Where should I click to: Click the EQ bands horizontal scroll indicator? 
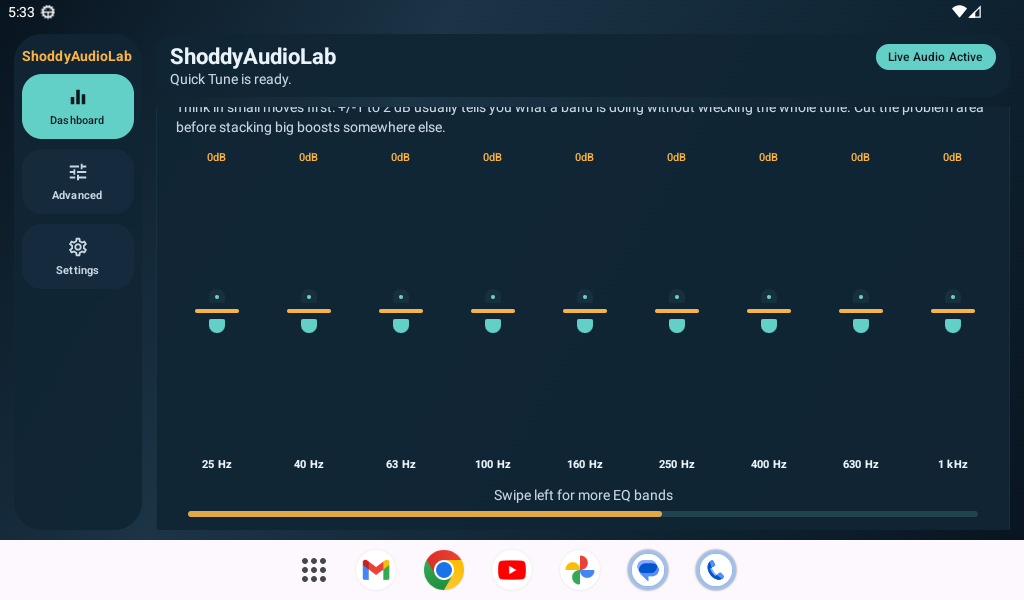coord(583,514)
